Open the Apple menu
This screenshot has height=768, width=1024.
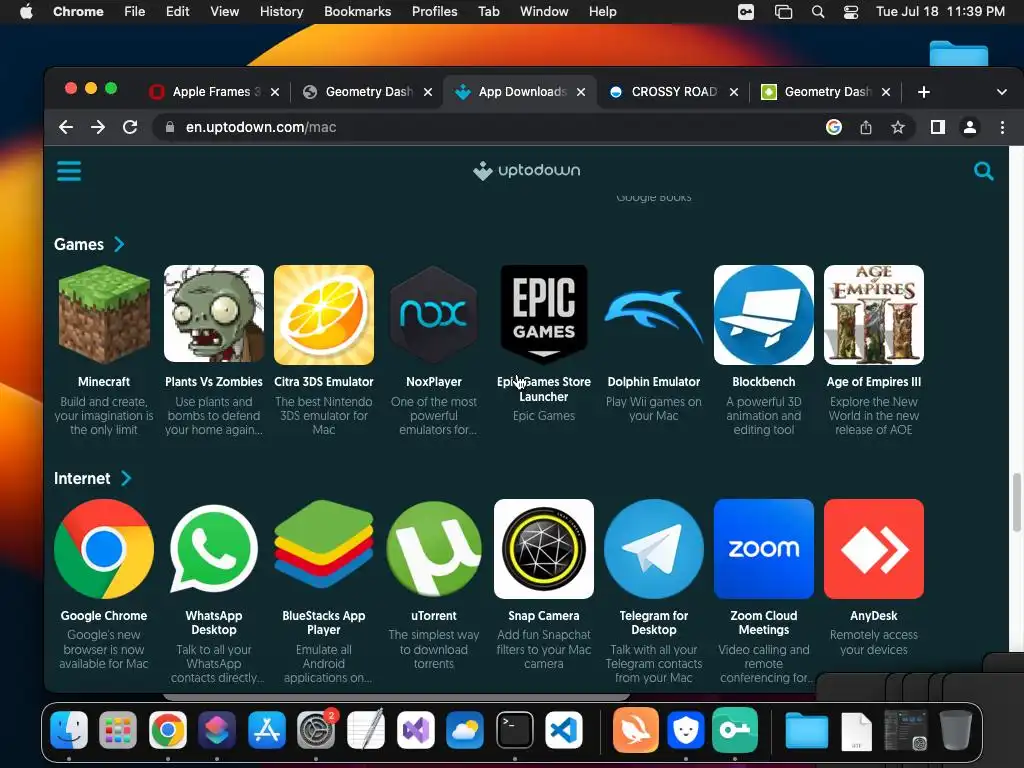tap(26, 11)
